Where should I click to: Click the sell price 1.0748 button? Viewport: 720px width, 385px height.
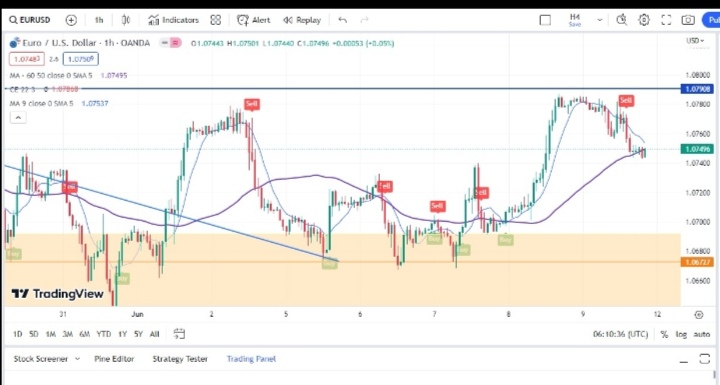(x=27, y=59)
